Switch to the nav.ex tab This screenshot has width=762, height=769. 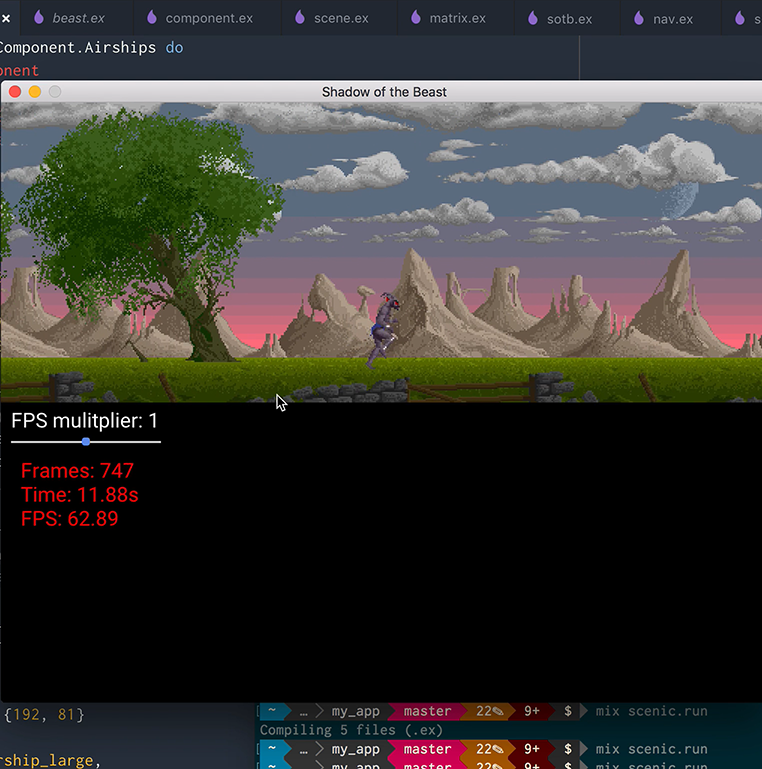672,19
